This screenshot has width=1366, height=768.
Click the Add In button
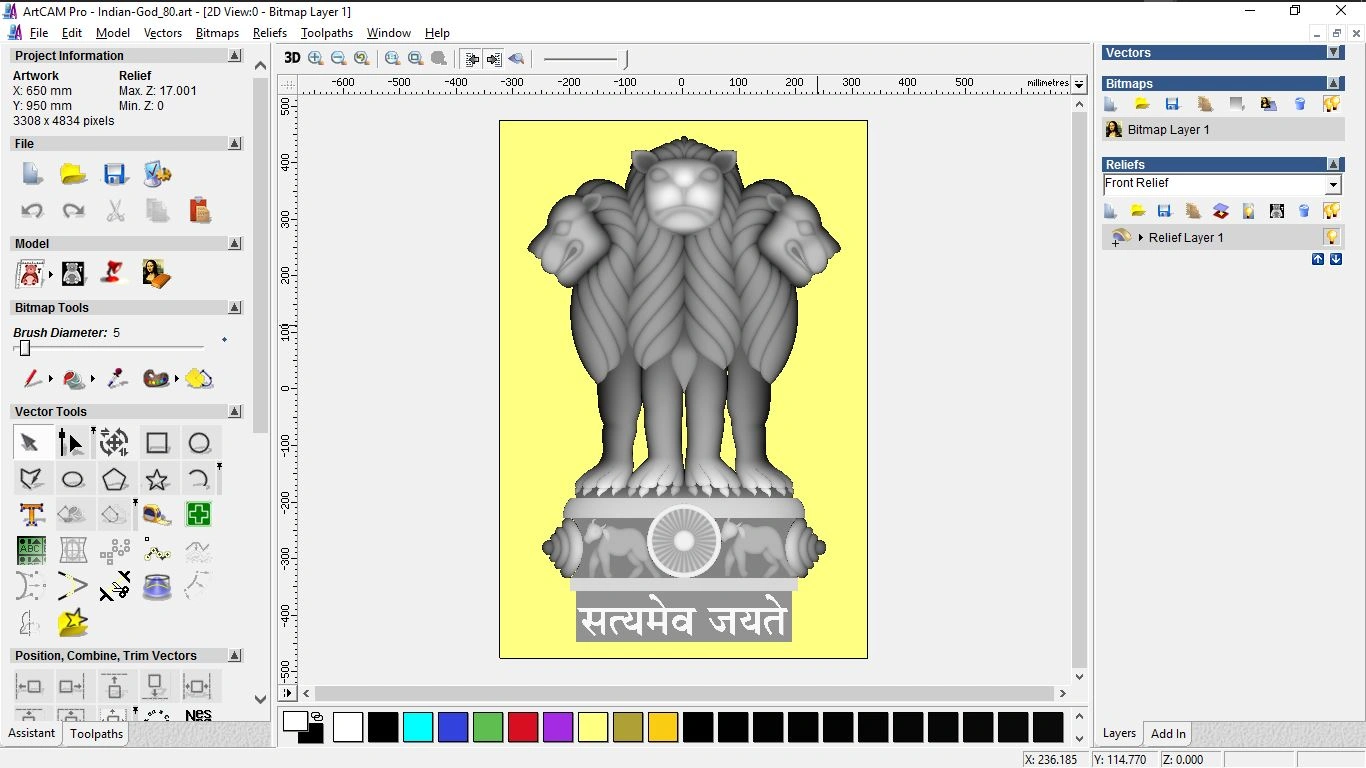coord(1167,733)
